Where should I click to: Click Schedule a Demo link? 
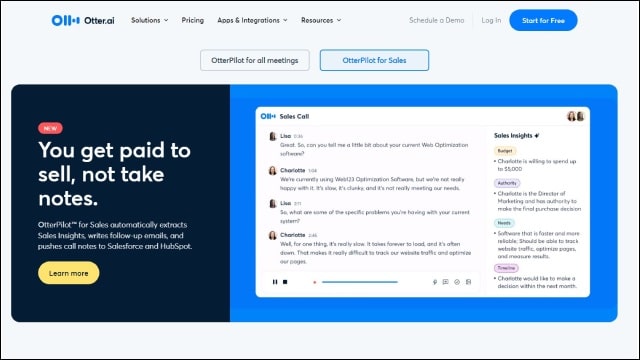tap(436, 20)
